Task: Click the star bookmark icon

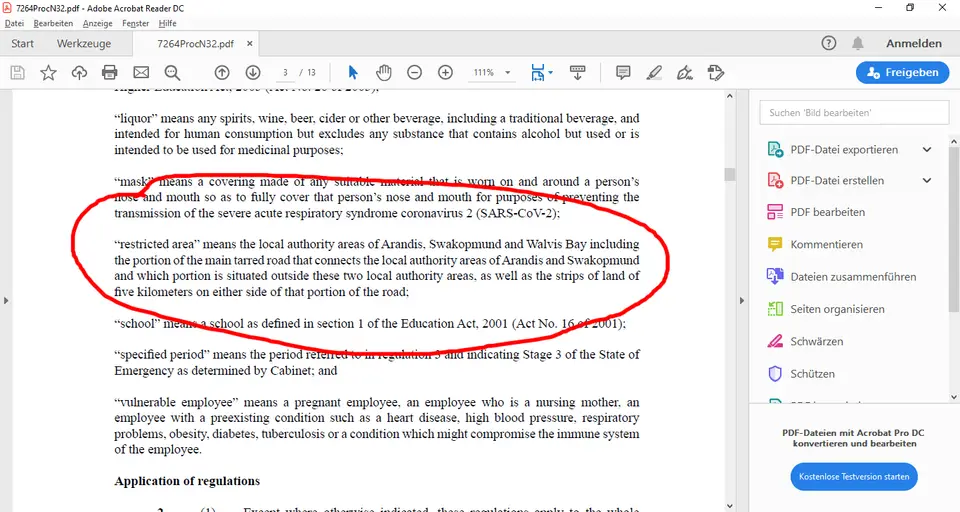Action: click(x=48, y=73)
